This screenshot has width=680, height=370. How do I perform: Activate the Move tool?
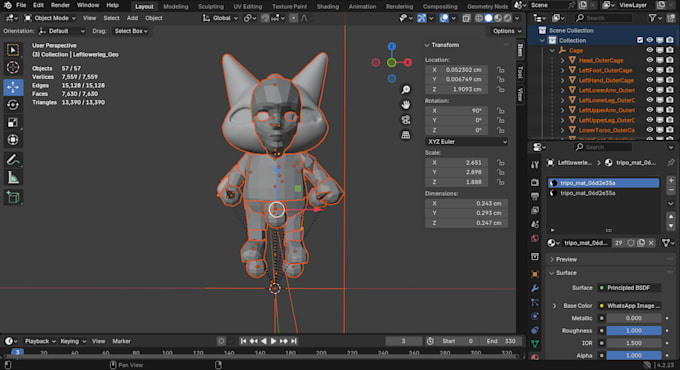[13, 87]
